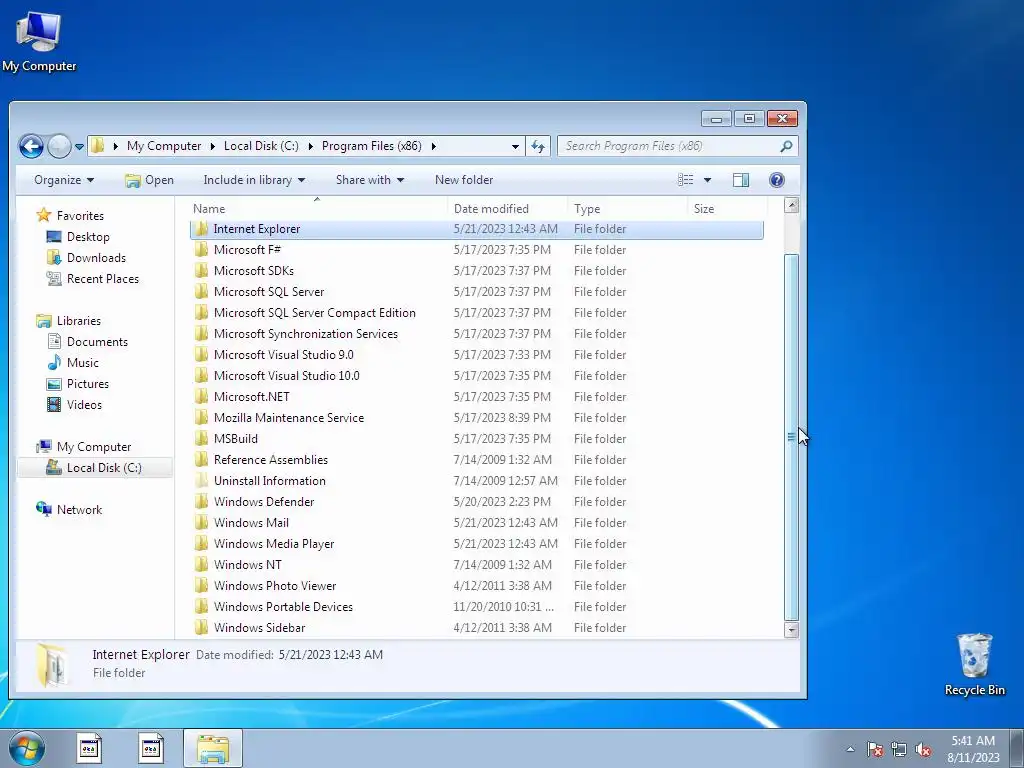Open the Organize menu
The height and width of the screenshot is (768, 1024).
point(64,180)
